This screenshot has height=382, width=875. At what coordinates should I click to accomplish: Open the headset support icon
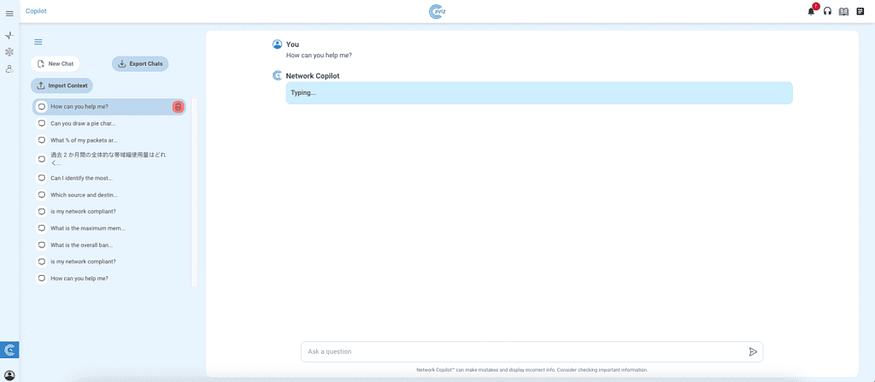[x=828, y=12]
